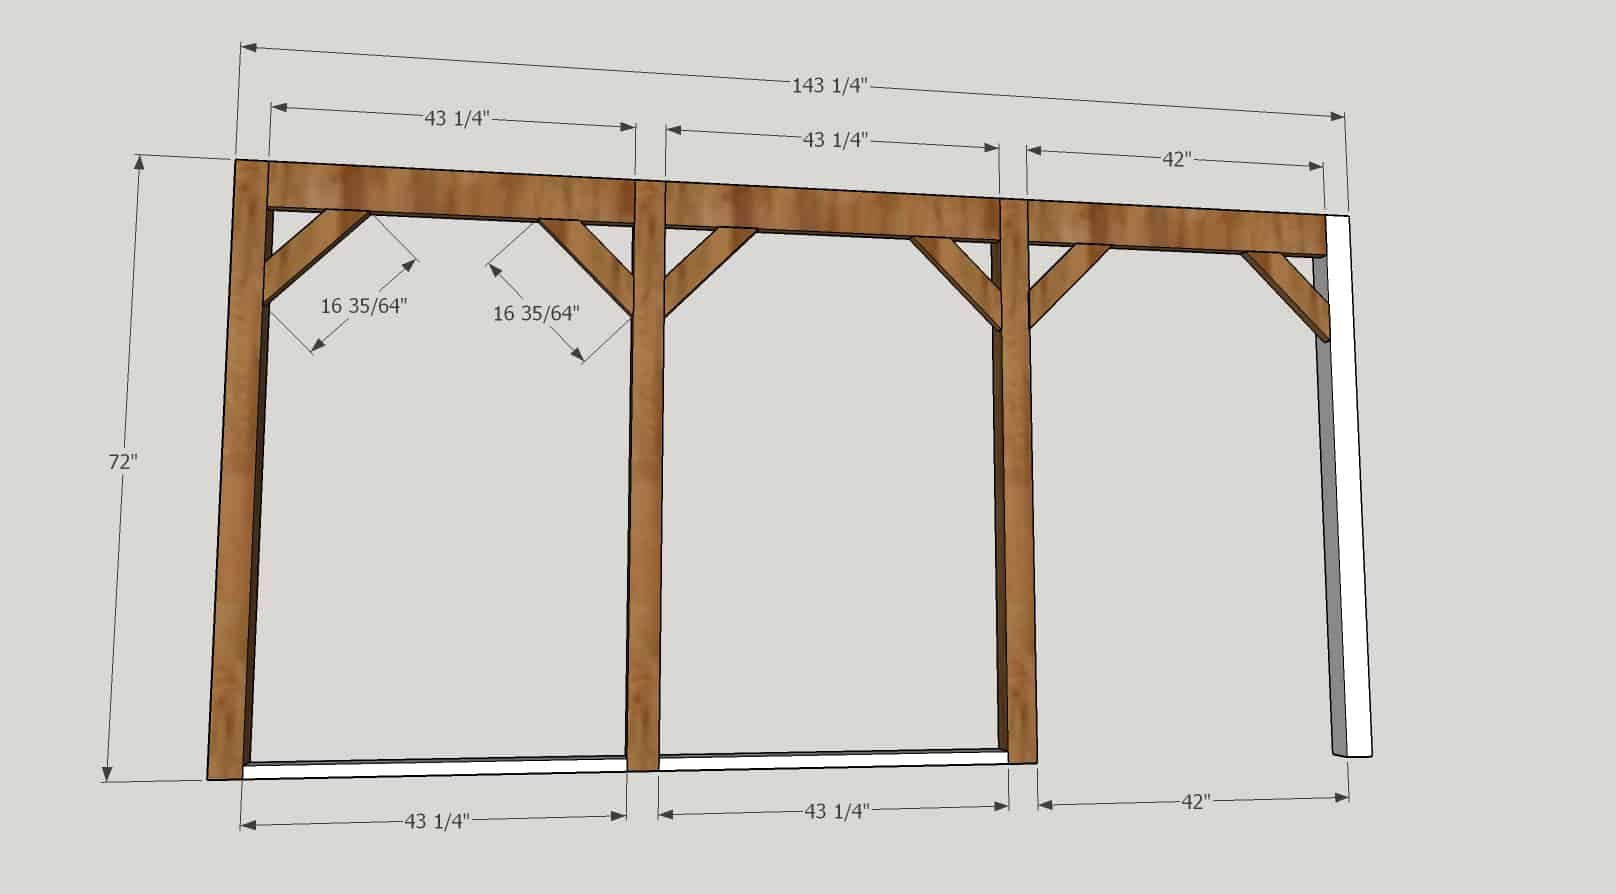Image resolution: width=1616 pixels, height=894 pixels.
Task: Select the left diagonal brace in first bay
Action: 316,254
